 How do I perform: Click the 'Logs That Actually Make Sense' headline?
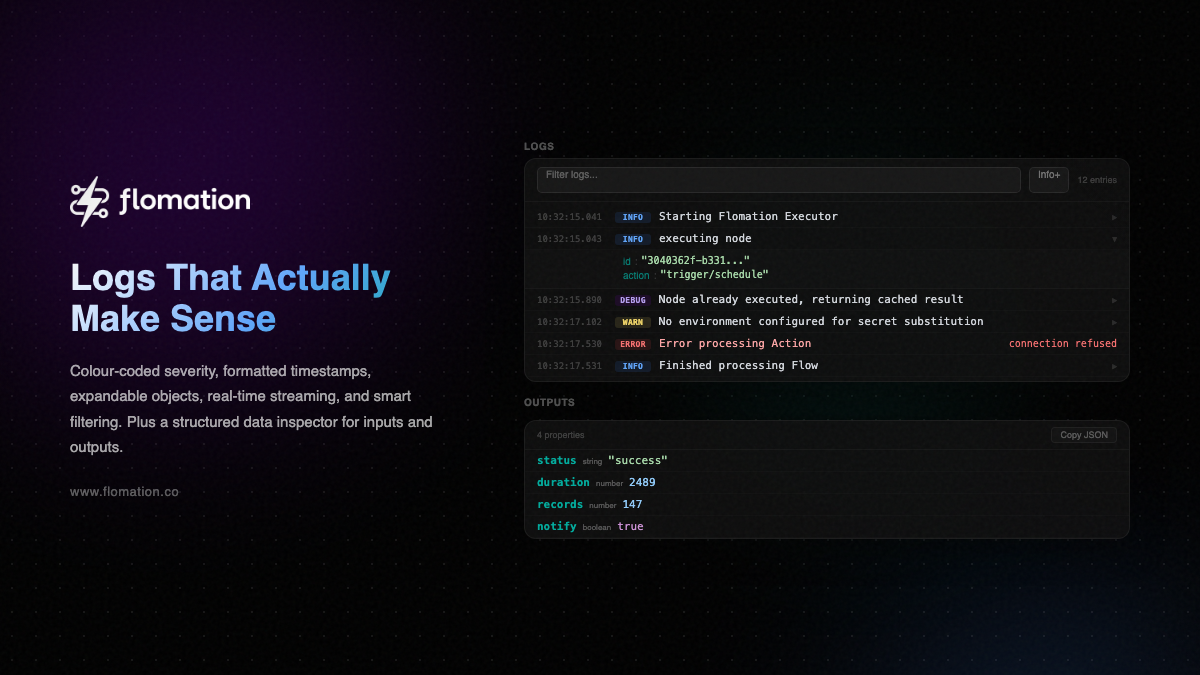click(230, 298)
